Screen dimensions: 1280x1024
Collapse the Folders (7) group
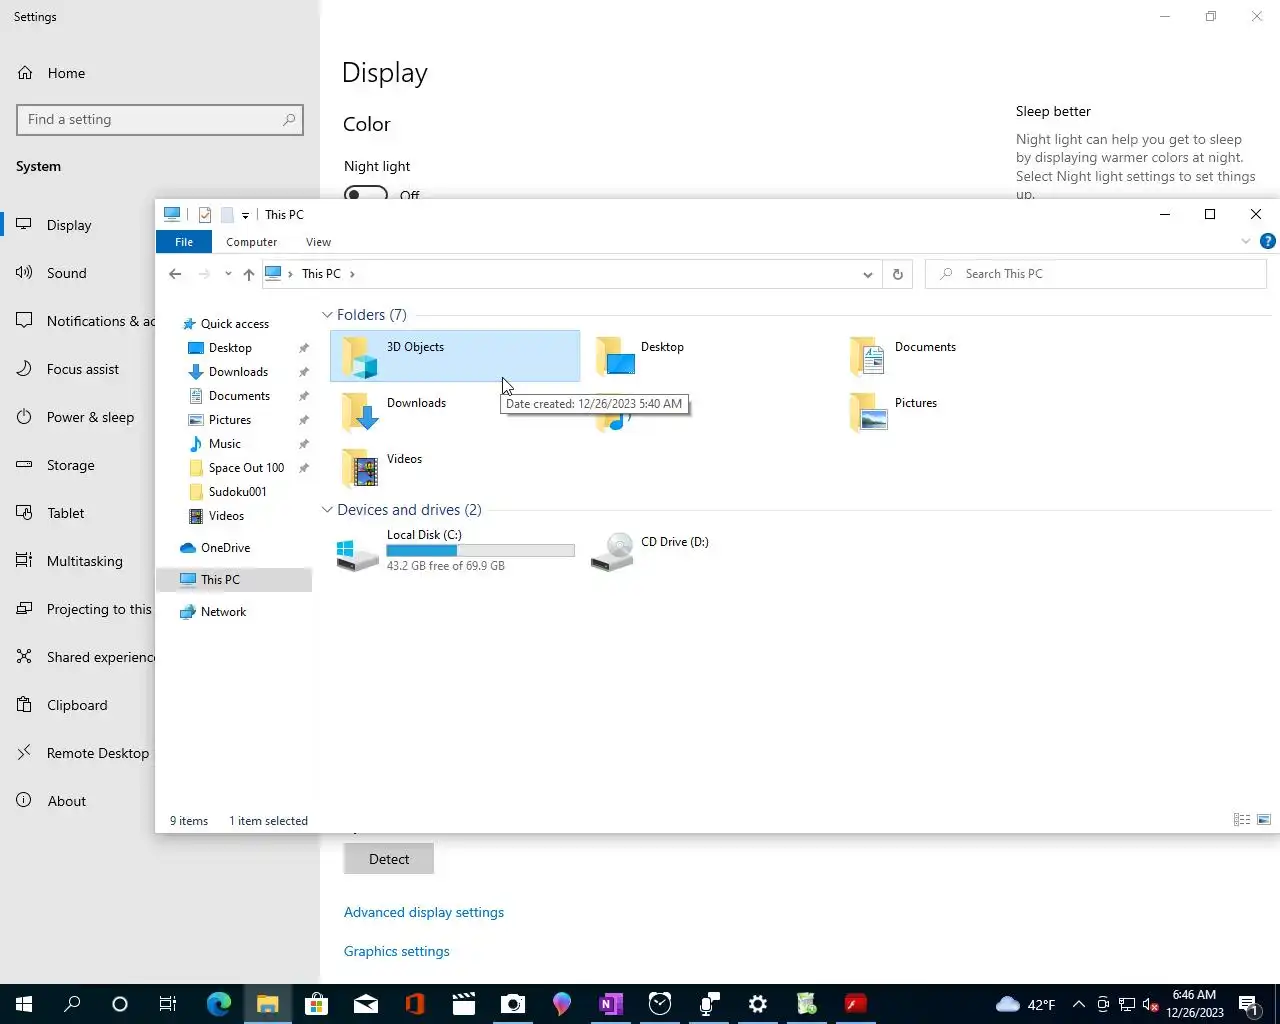(327, 315)
